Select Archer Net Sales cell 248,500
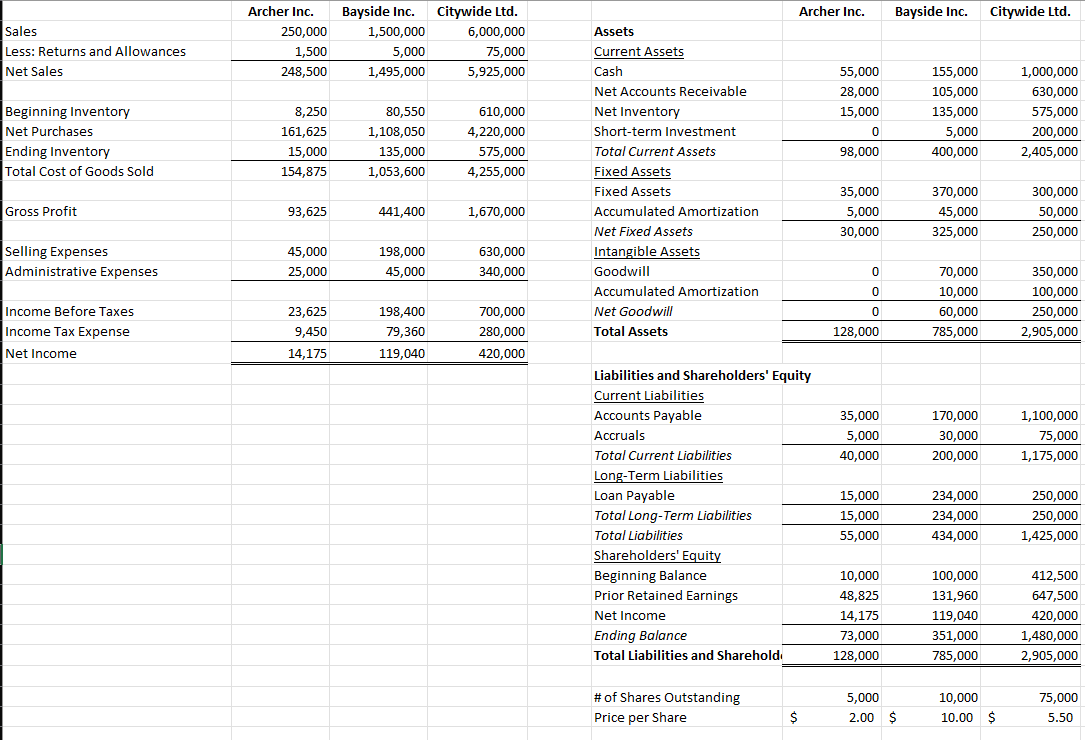The width and height of the screenshot is (1085, 740). point(304,71)
